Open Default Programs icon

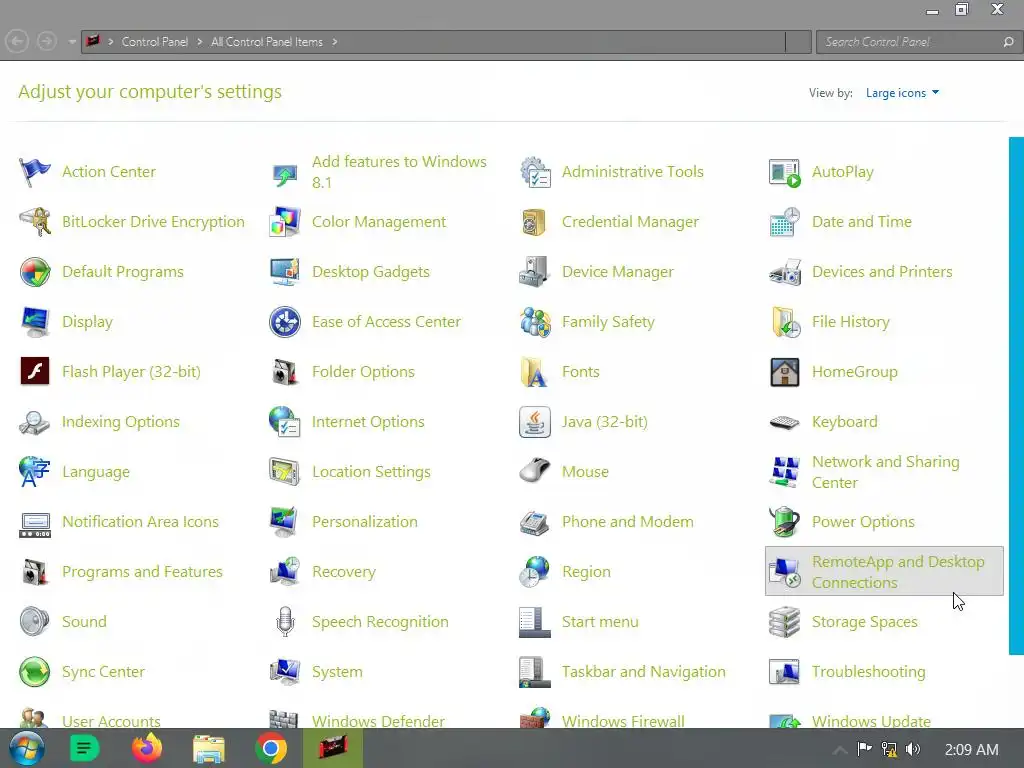(35, 272)
